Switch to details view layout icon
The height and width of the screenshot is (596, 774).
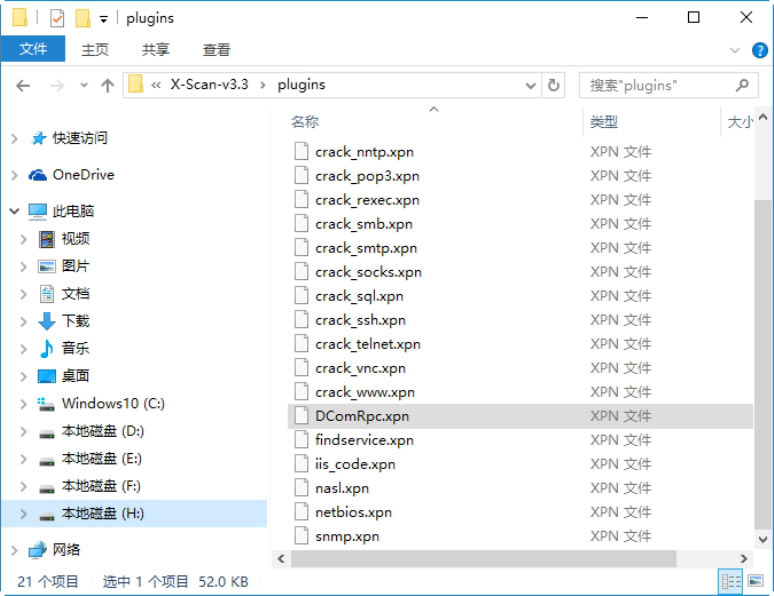point(732,581)
